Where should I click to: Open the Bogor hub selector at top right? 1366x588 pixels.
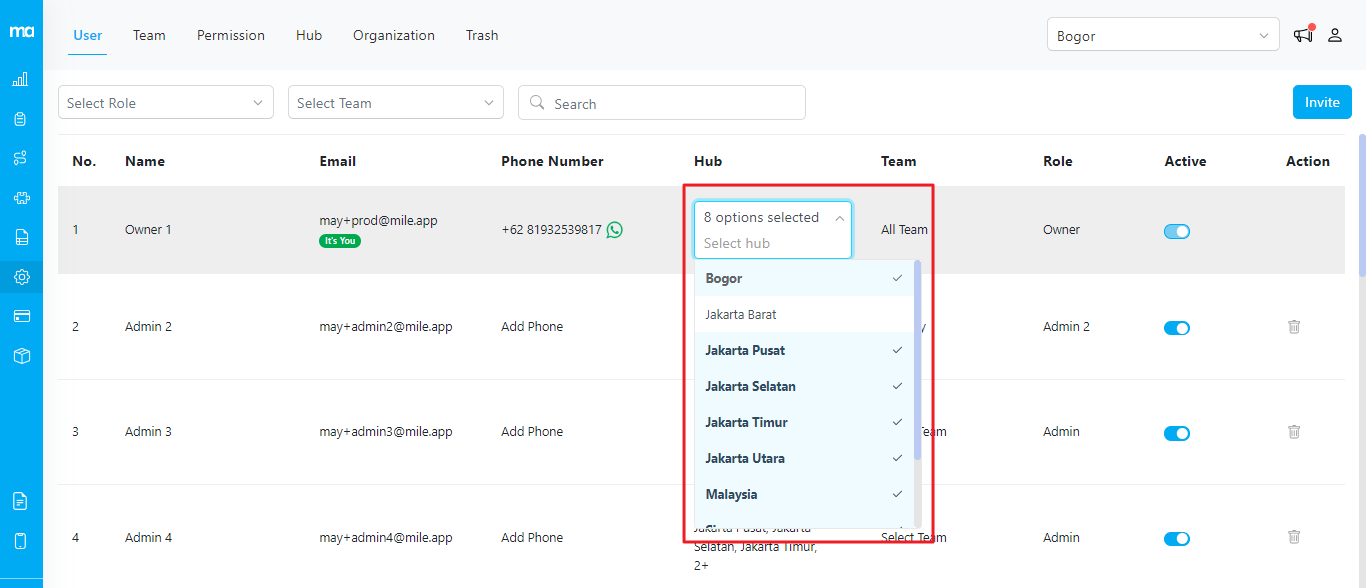1162,35
